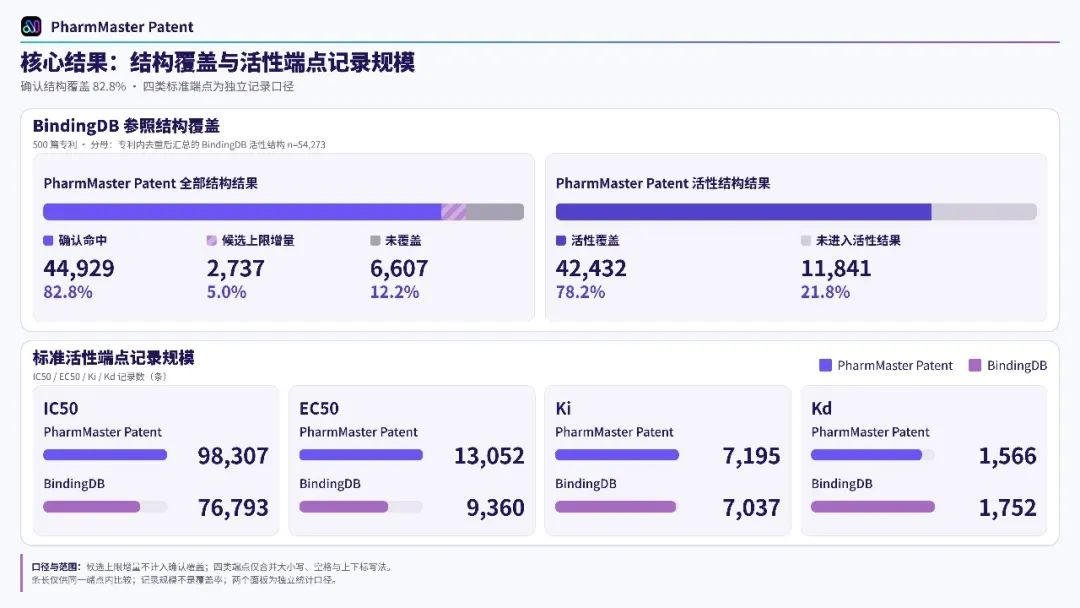Screen dimensions: 1080x608
Task: Select the candidate increment count 2,737
Action: [236, 268]
